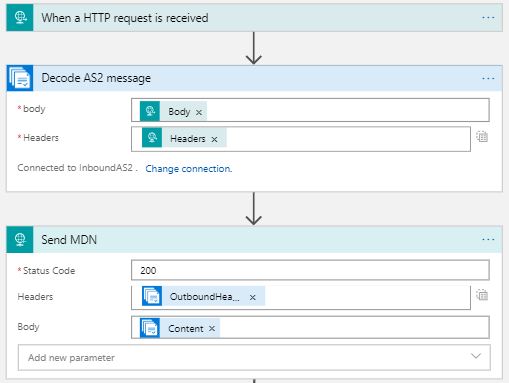The image size is (509, 383).
Task: Switch Decode AS2 Headers to text mode
Action: pos(482,137)
